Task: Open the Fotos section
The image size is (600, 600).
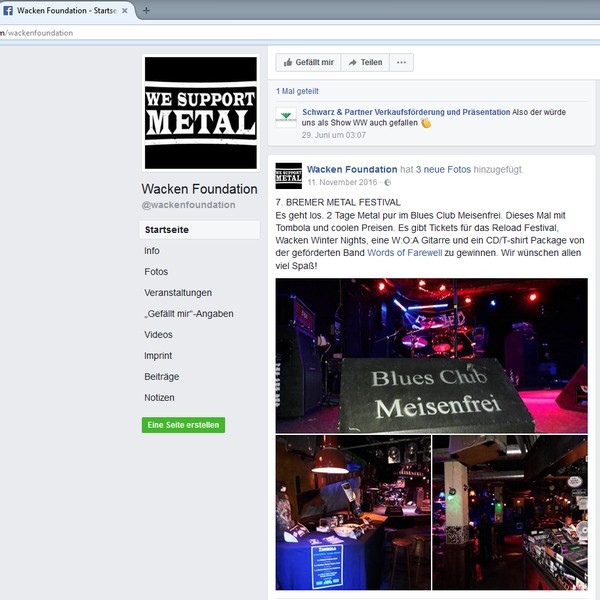Action: (x=156, y=272)
